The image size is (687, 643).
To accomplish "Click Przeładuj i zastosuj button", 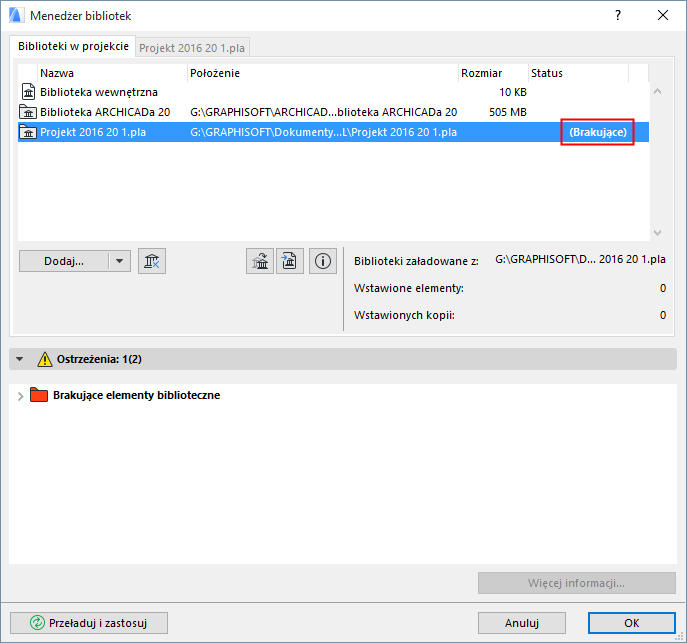I will point(89,623).
